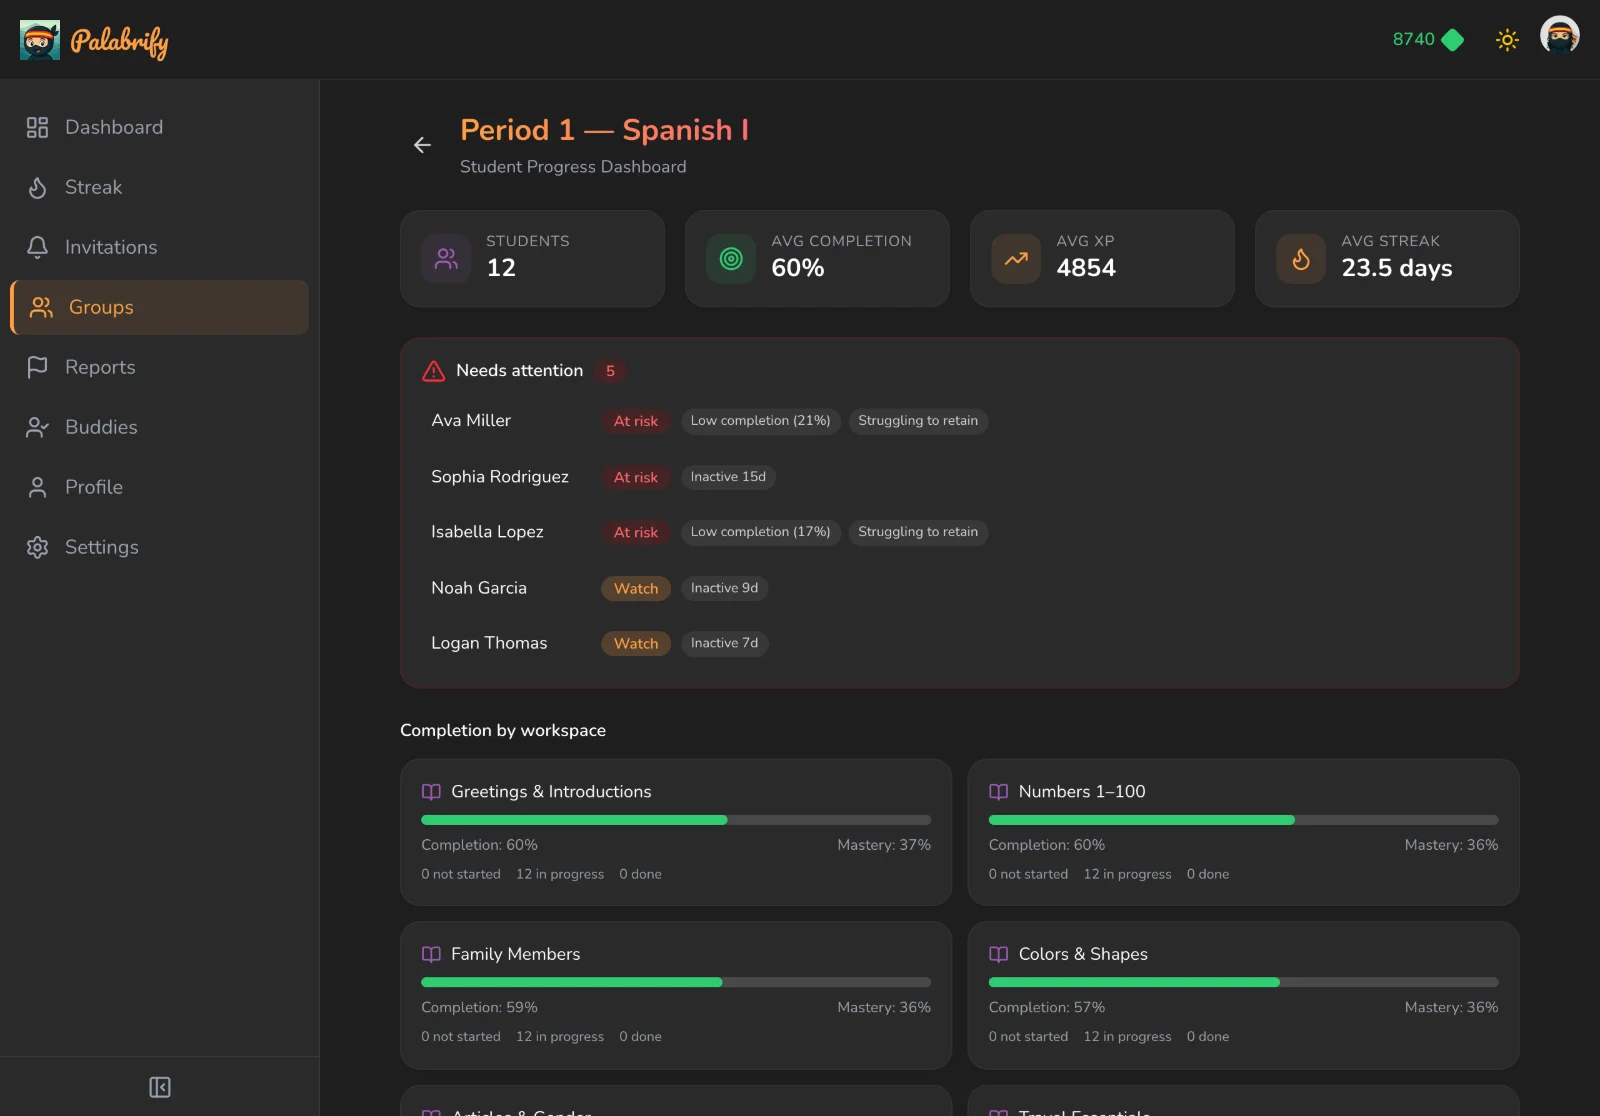Viewport: 1600px width, 1116px height.
Task: Click the Greetings & Introductions book icon
Action: (x=431, y=792)
